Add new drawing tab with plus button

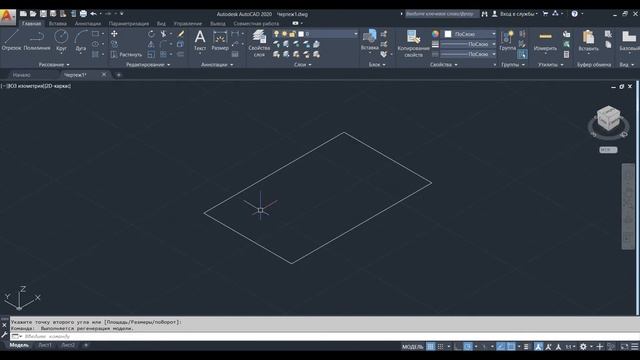(x=119, y=75)
